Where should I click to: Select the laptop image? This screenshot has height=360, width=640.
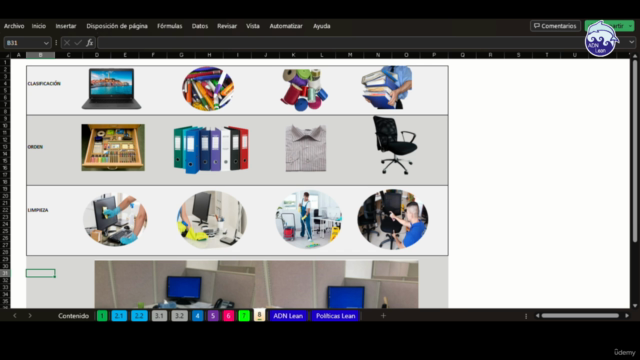click(111, 89)
